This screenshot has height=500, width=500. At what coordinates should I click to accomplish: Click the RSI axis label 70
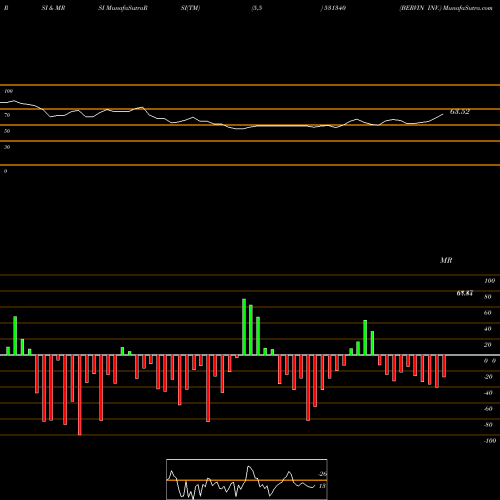click(x=7, y=115)
